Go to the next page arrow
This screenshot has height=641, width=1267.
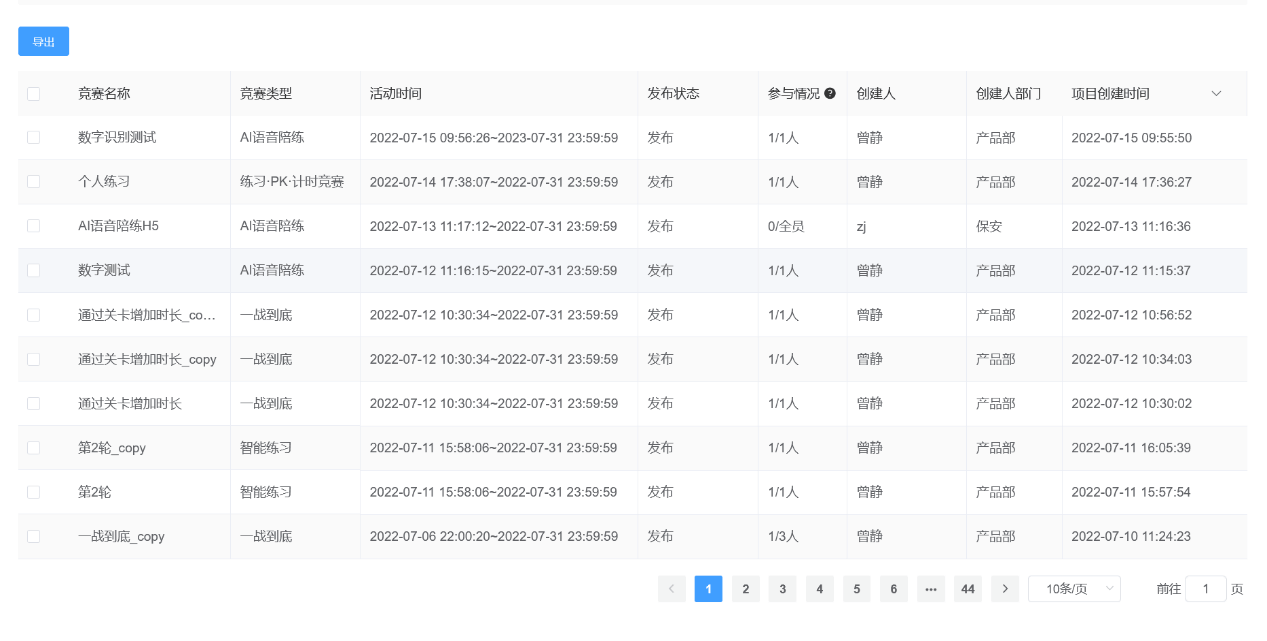(x=1004, y=590)
